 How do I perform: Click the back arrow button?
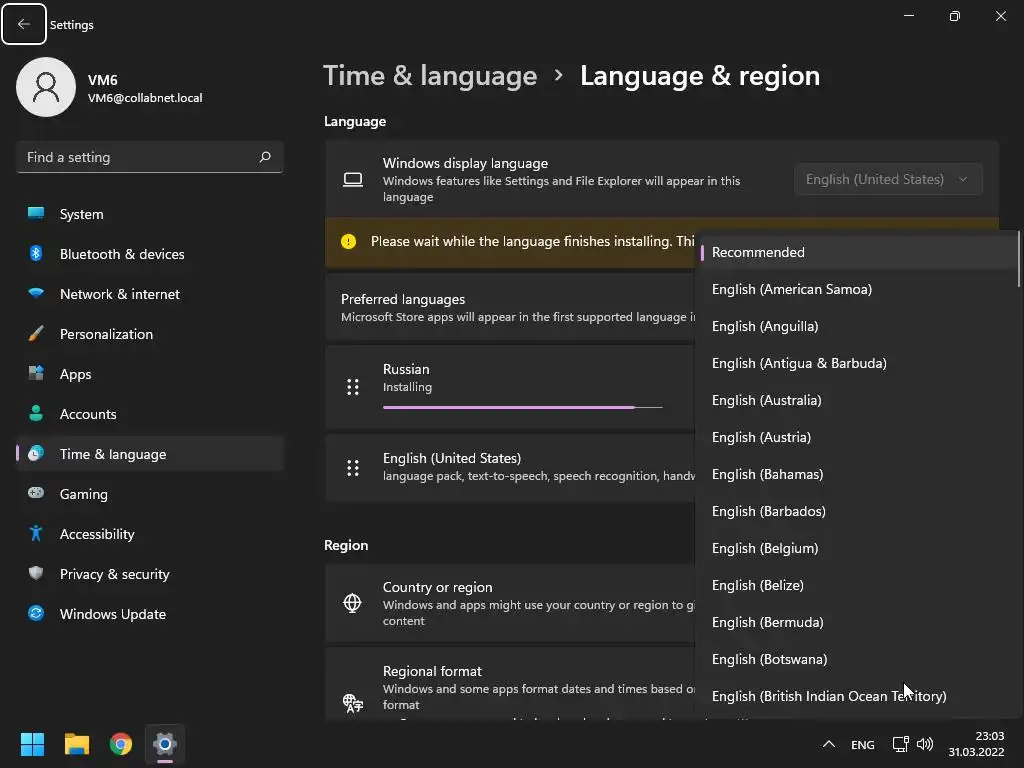[24, 25]
